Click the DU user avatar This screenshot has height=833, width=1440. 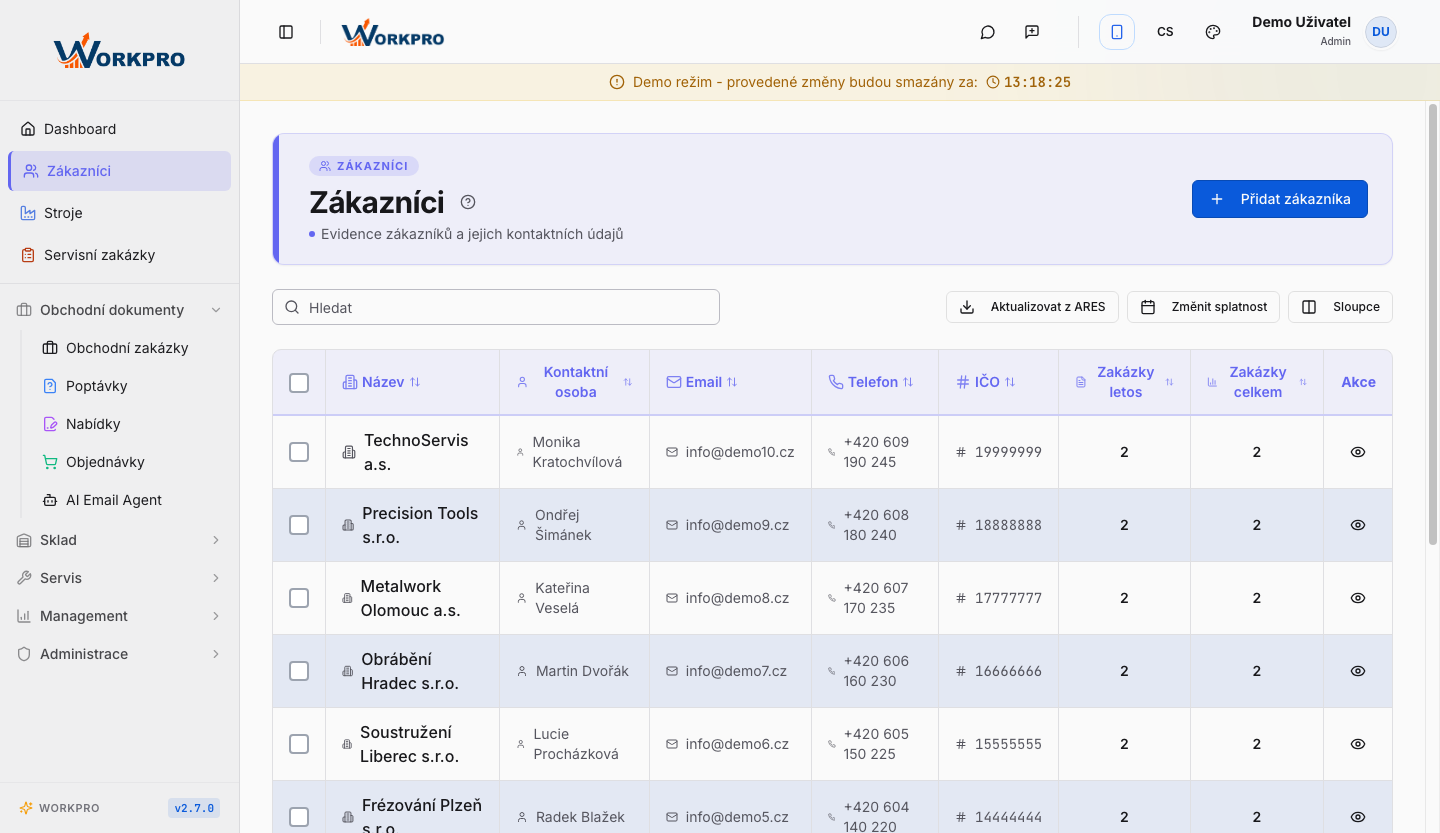(1381, 32)
